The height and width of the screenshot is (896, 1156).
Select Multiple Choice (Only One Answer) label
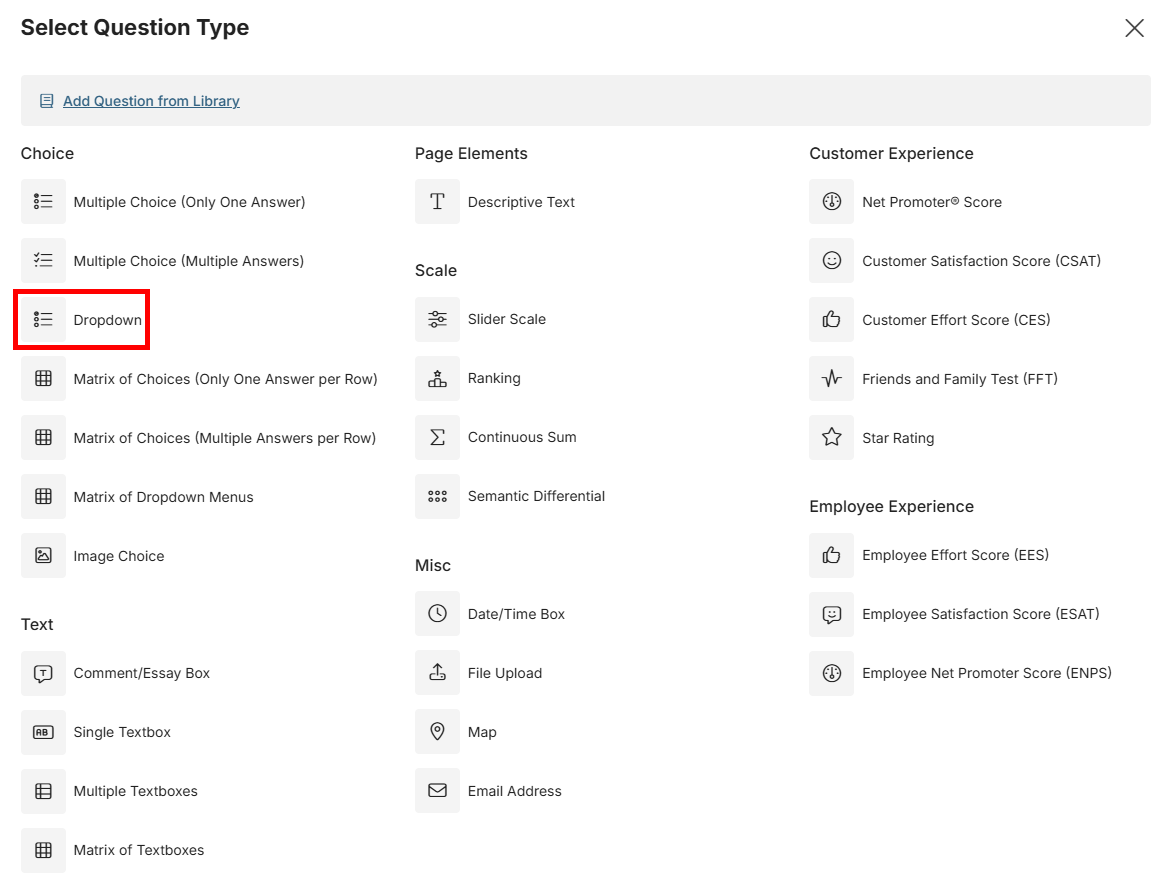click(189, 202)
